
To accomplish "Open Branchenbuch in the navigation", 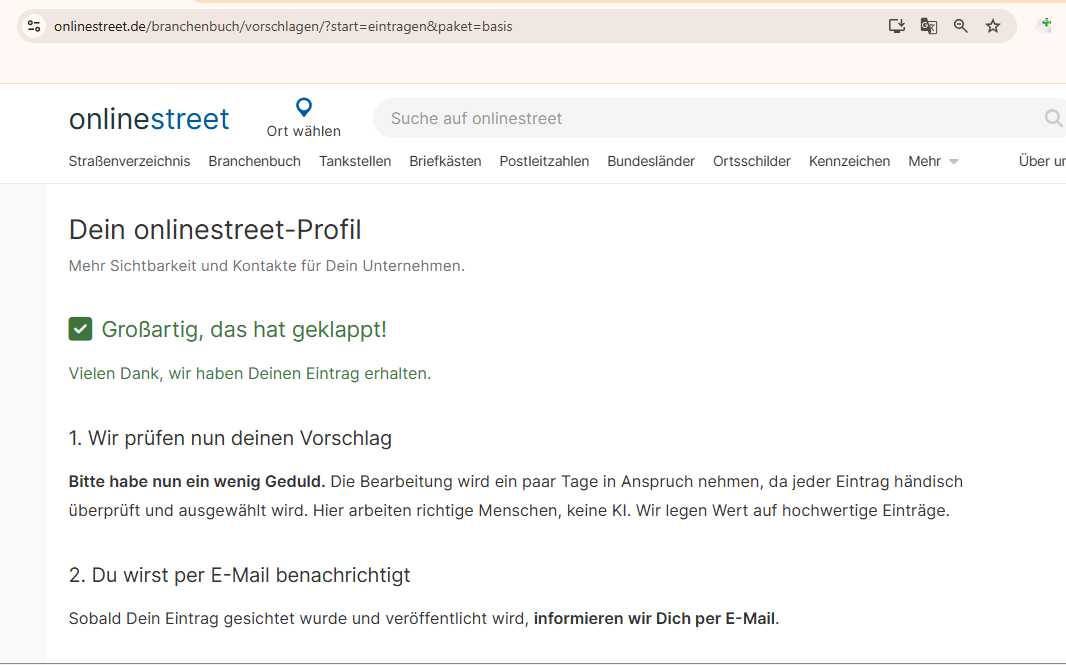I will coord(254,161).
